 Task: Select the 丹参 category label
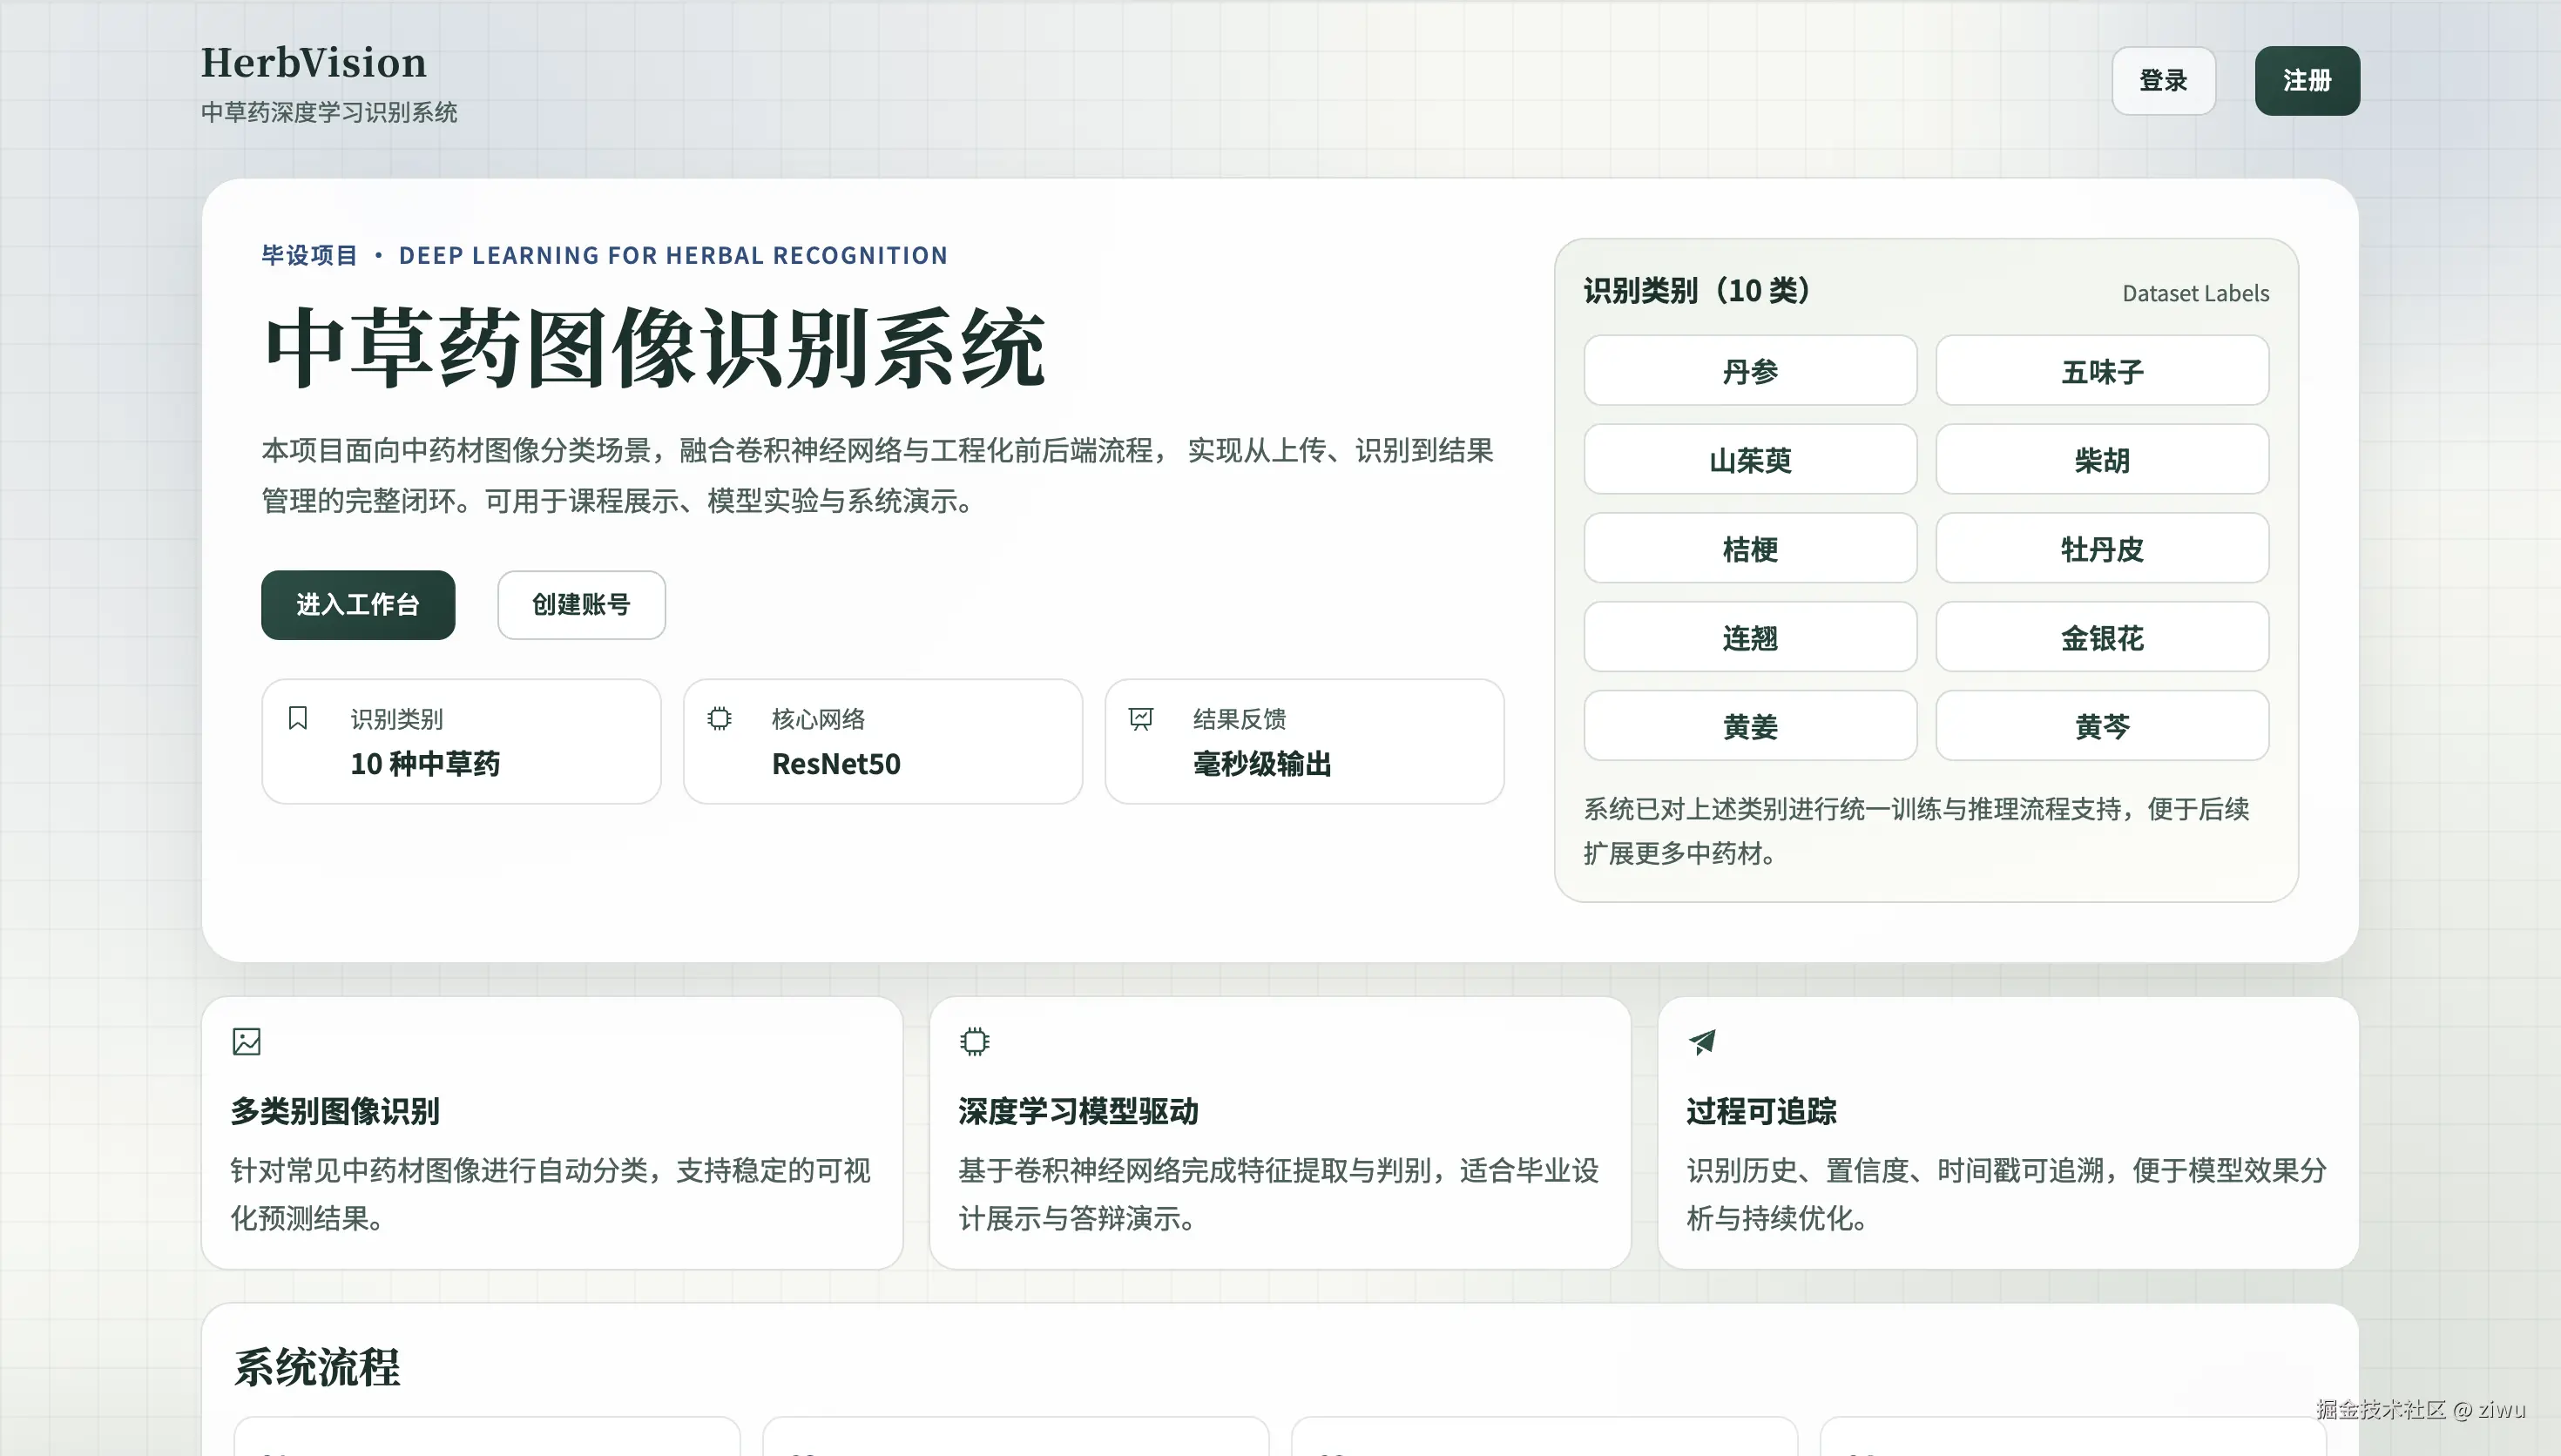1750,370
